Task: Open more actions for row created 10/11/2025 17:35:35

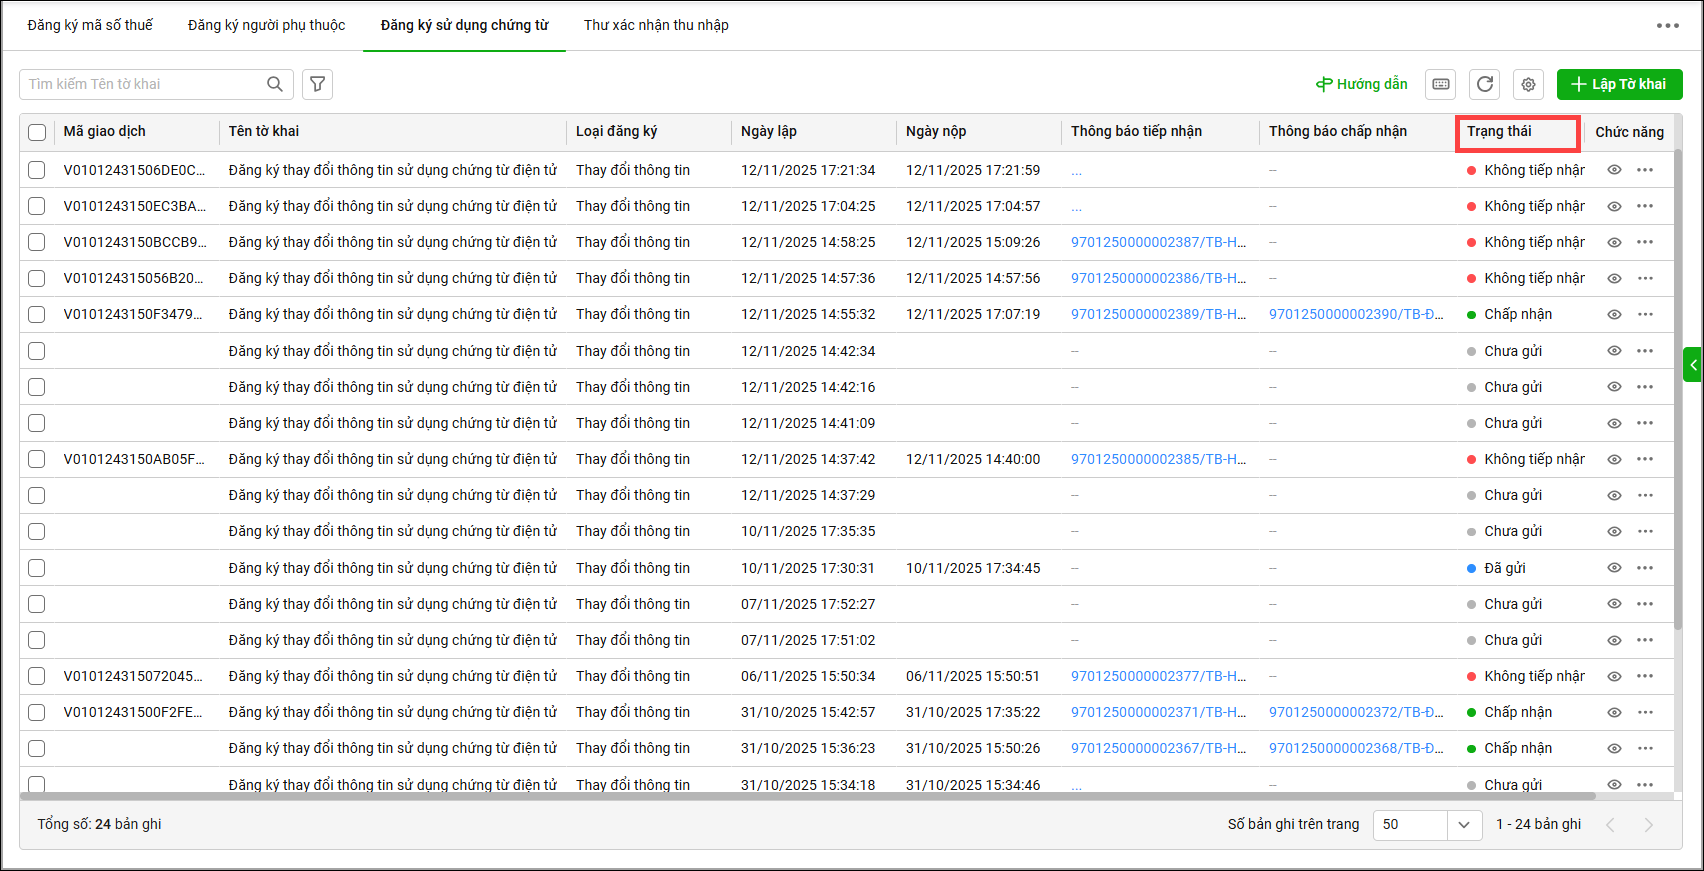Action: click(x=1645, y=531)
